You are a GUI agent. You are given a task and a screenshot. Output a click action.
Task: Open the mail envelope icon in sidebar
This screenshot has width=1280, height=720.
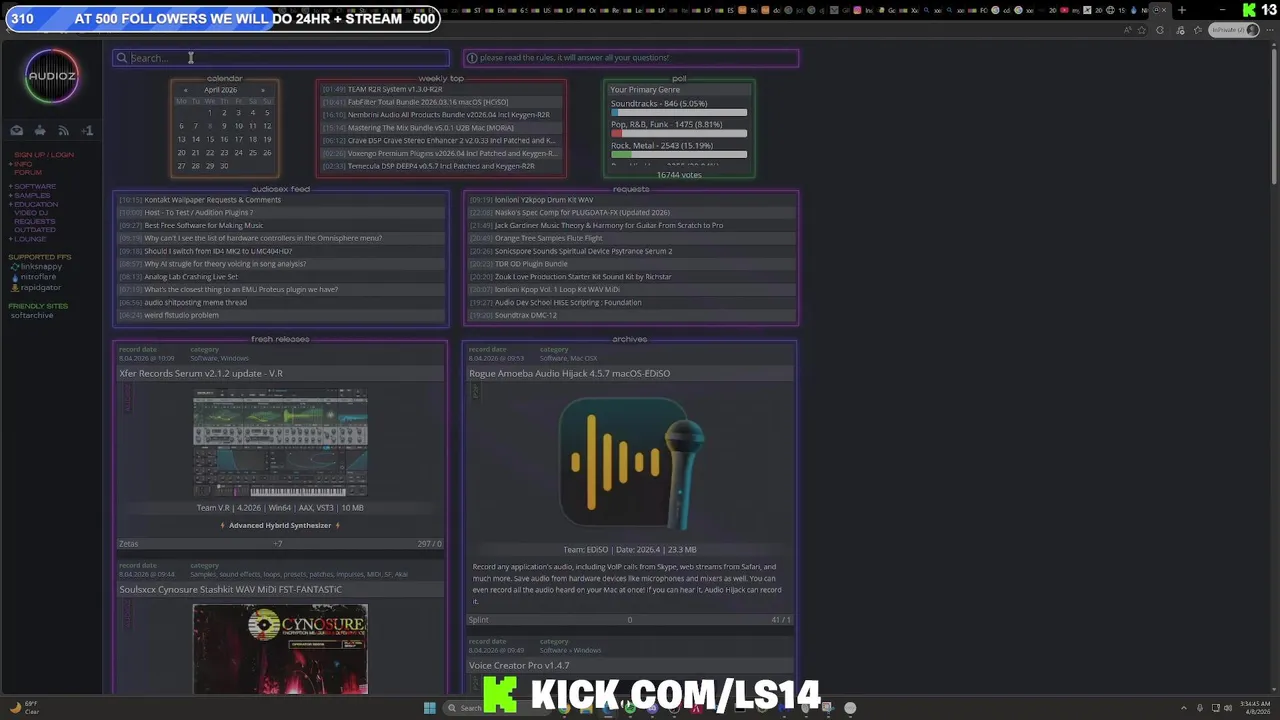tap(17, 130)
